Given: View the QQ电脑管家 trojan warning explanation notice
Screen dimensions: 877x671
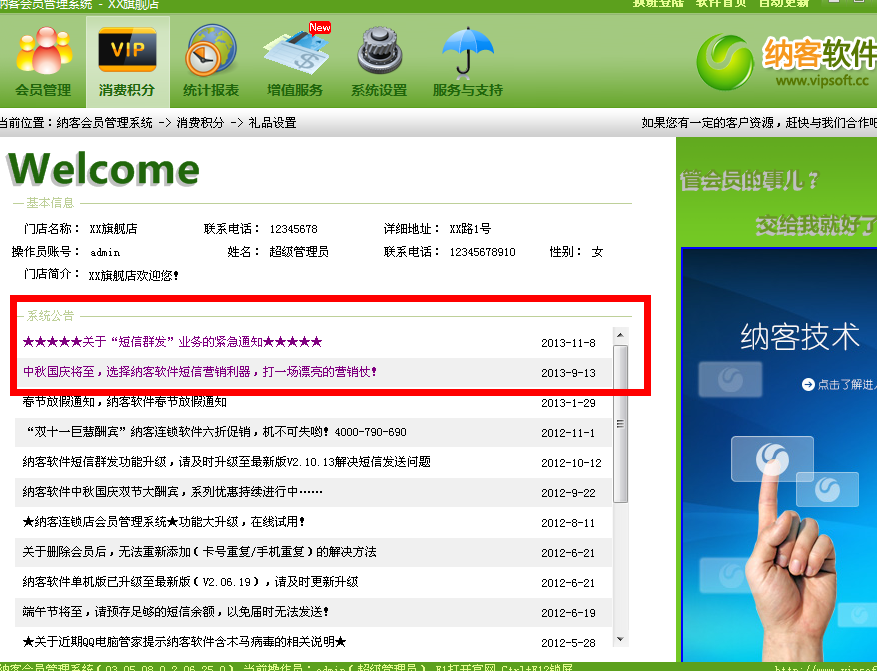Looking at the screenshot, I should point(184,642).
